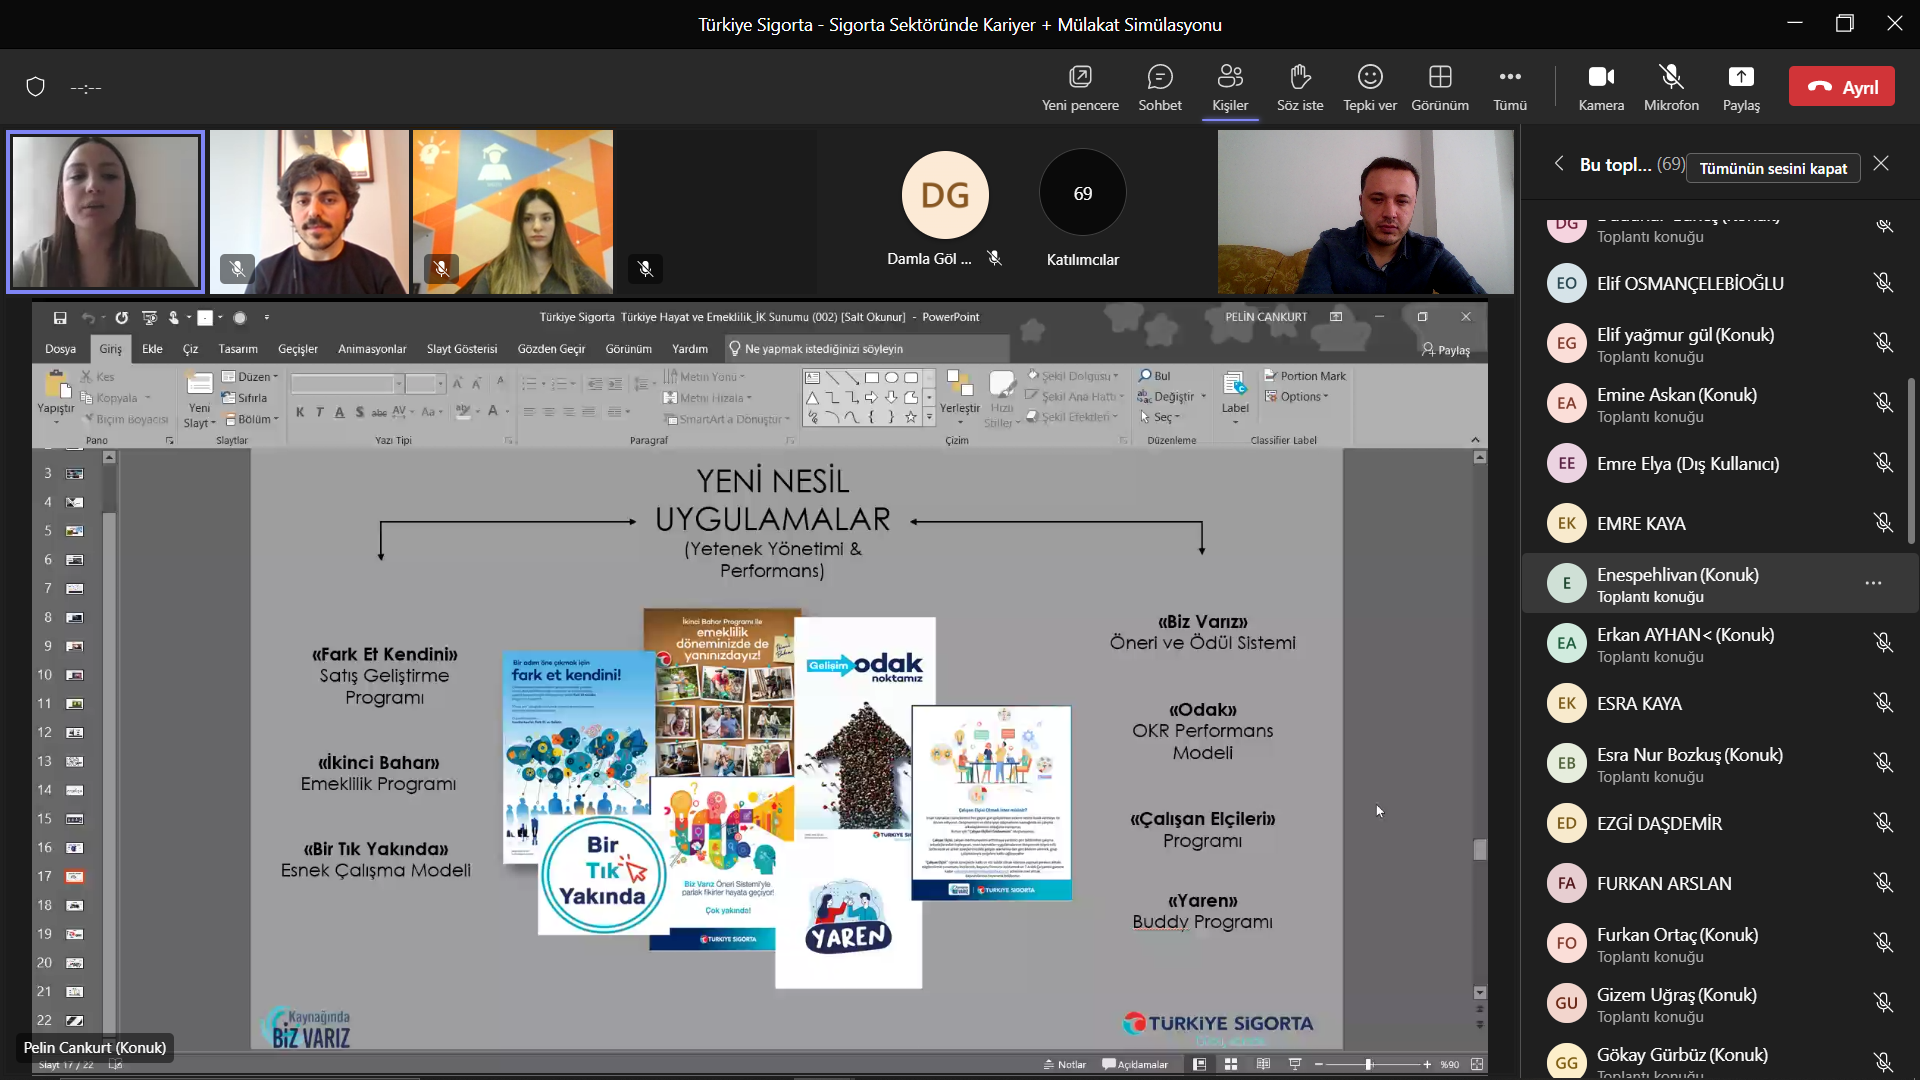Screen dimensions: 1920x1080
Task: Switch to the Animasyonlar ribbon tab
Action: coord(372,349)
